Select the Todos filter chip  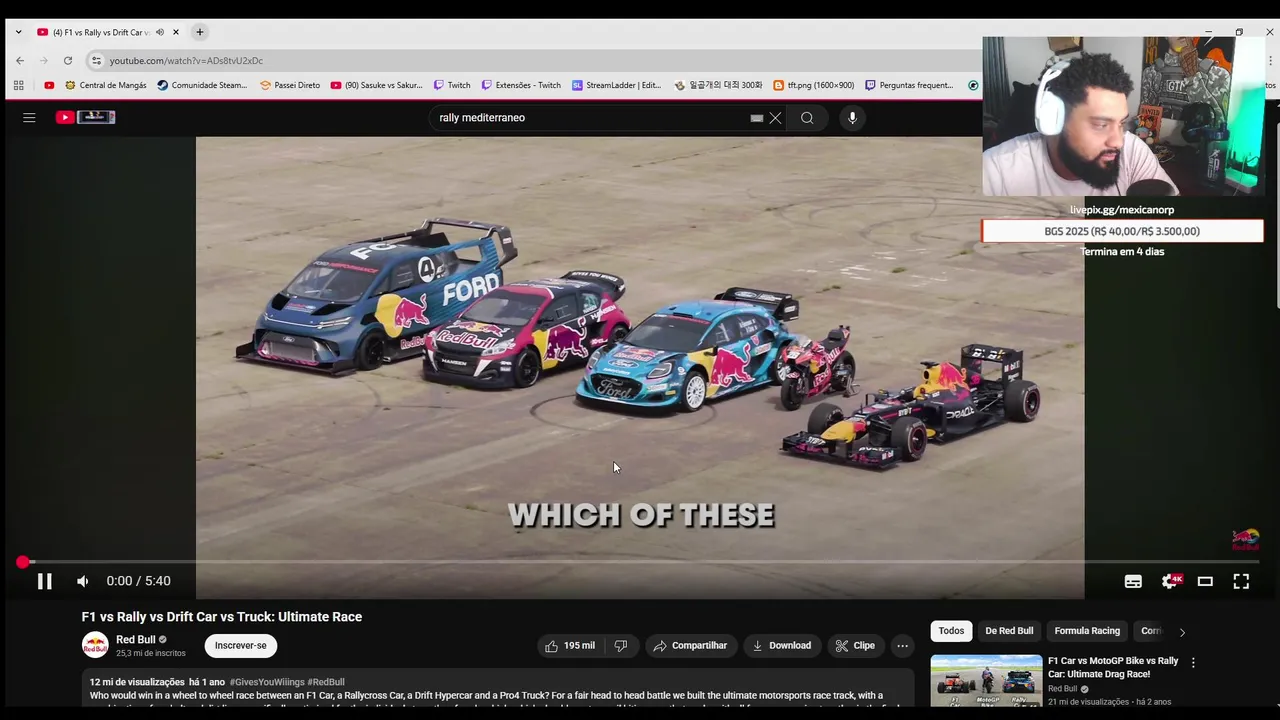pos(951,631)
